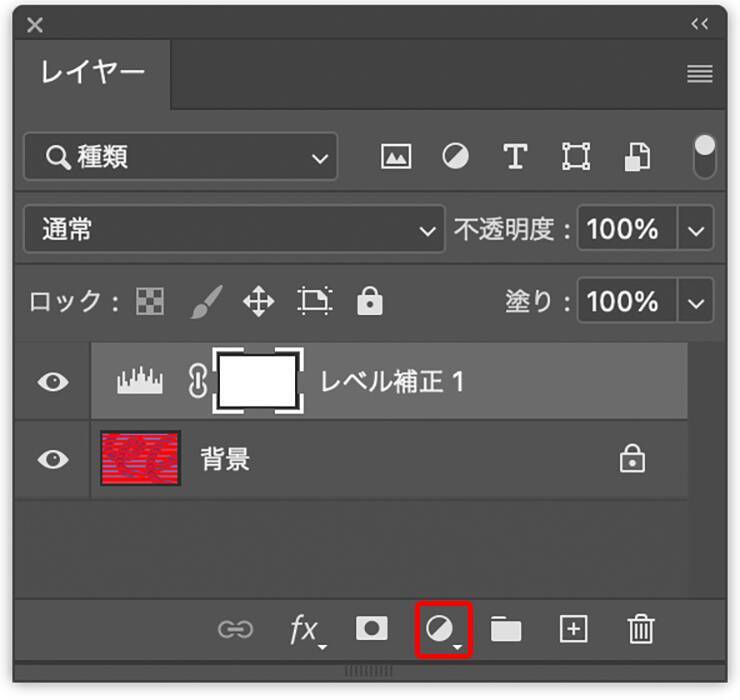This screenshot has height=700, width=740.
Task: Create a new layer
Action: (x=573, y=629)
